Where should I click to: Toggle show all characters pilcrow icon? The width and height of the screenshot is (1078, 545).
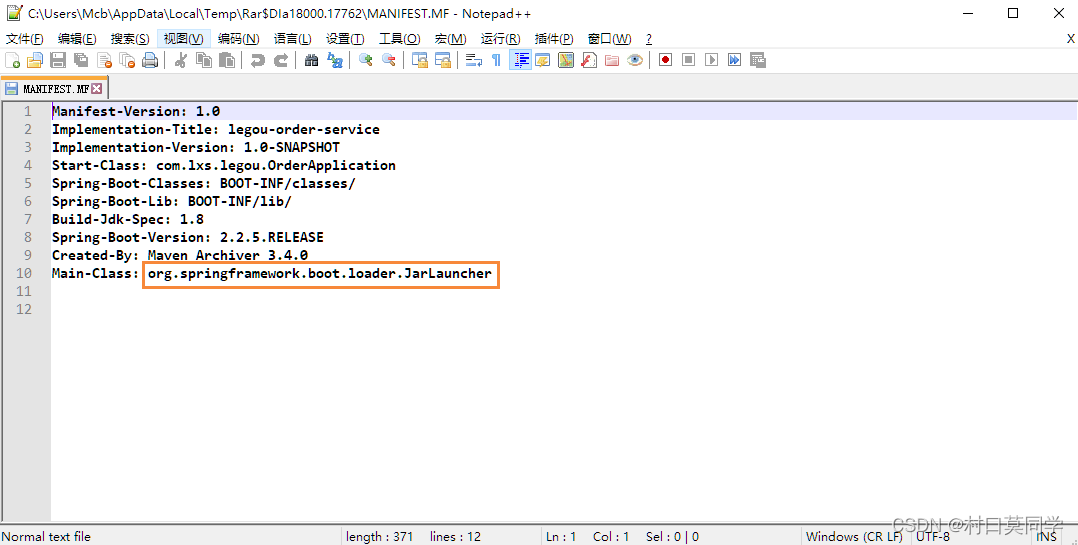pos(496,60)
